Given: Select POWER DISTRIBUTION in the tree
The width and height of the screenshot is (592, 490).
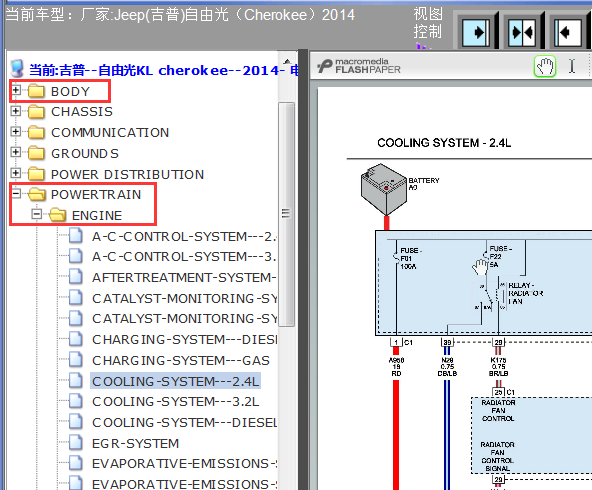Looking at the screenshot, I should 128,174.
